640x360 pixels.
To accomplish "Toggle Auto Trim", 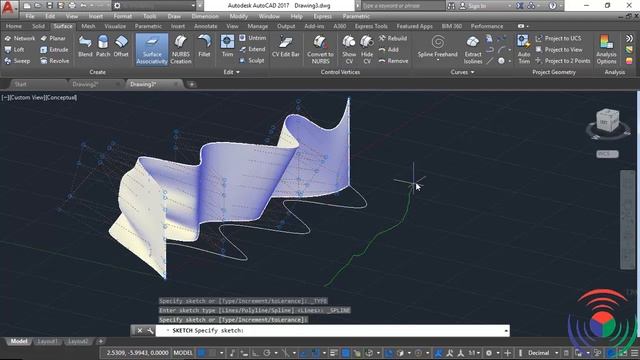I will (x=524, y=49).
